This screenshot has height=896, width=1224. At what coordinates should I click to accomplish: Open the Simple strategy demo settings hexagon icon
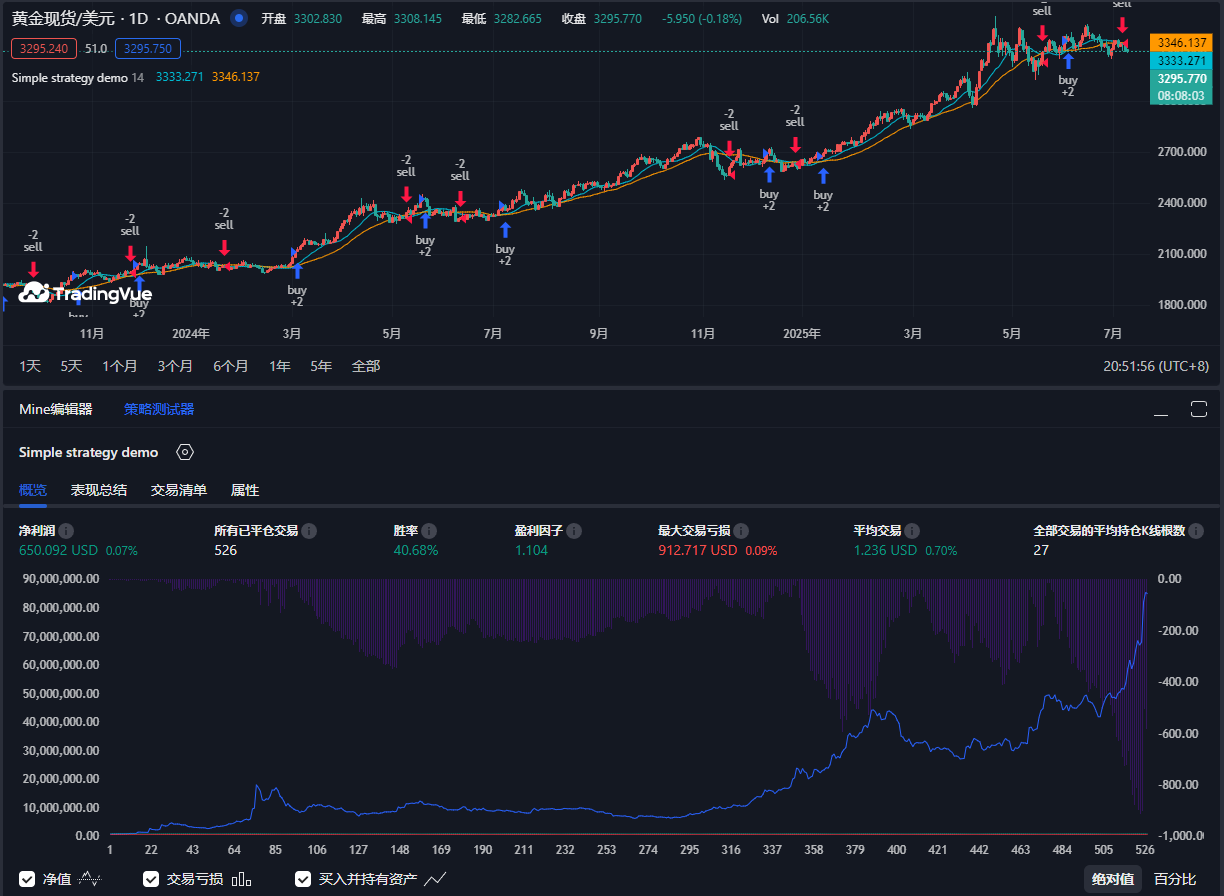click(184, 452)
